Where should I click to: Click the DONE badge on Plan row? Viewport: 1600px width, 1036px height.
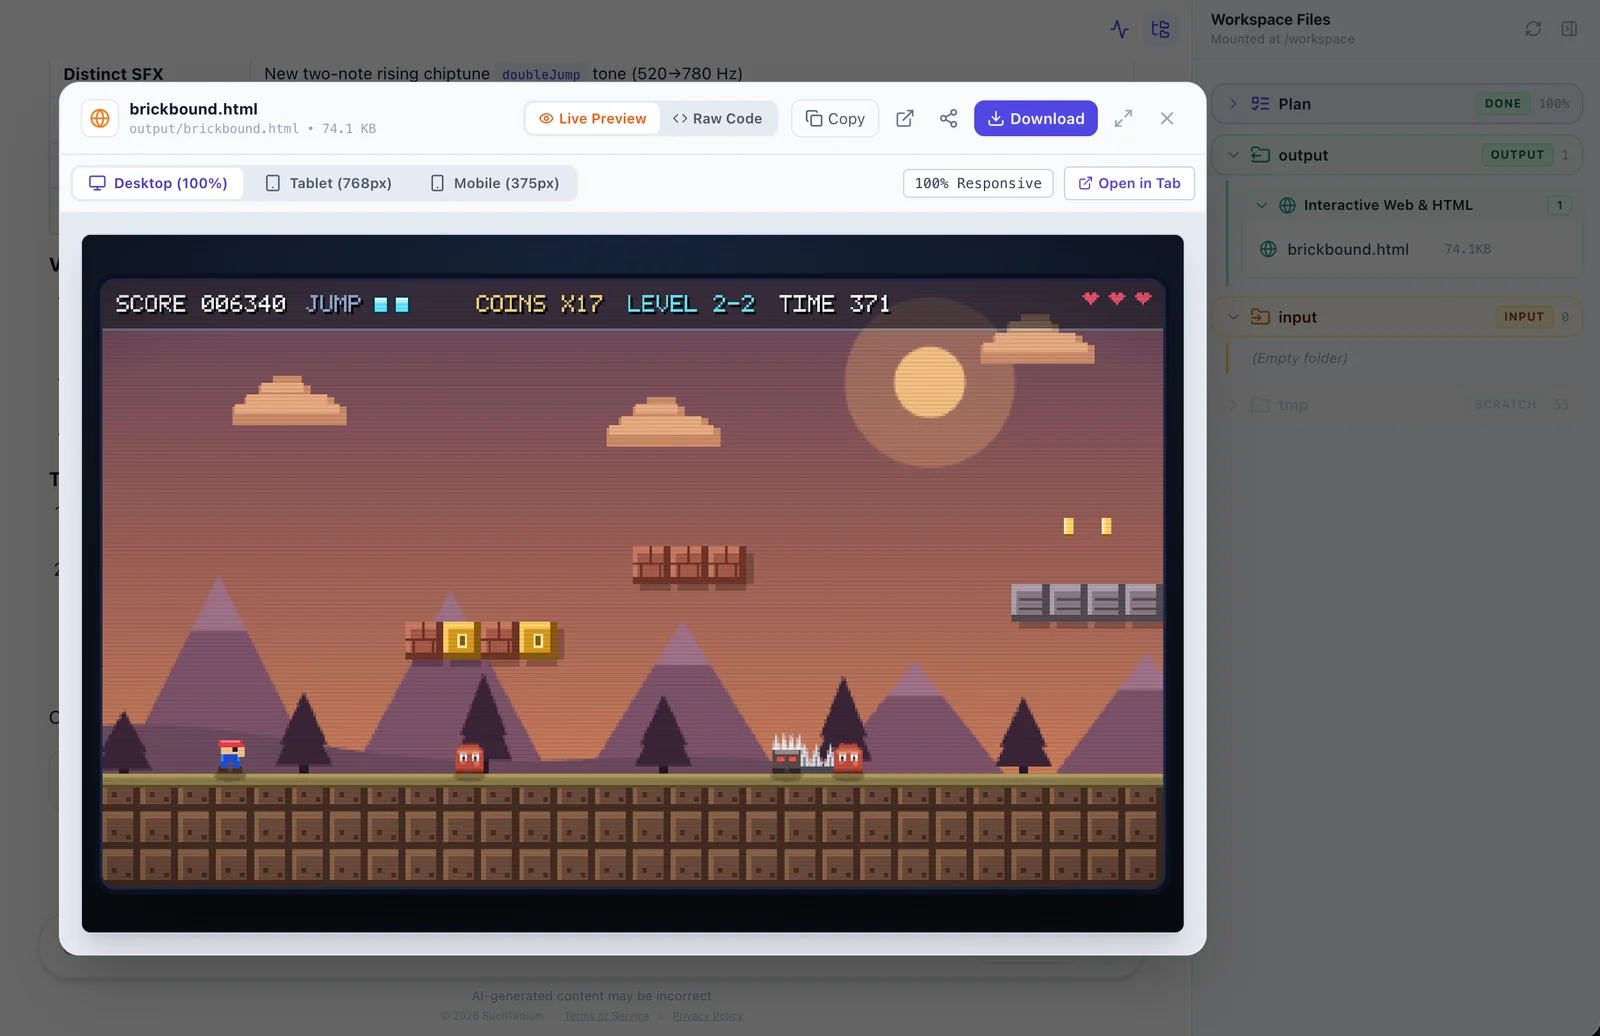[x=1503, y=104]
